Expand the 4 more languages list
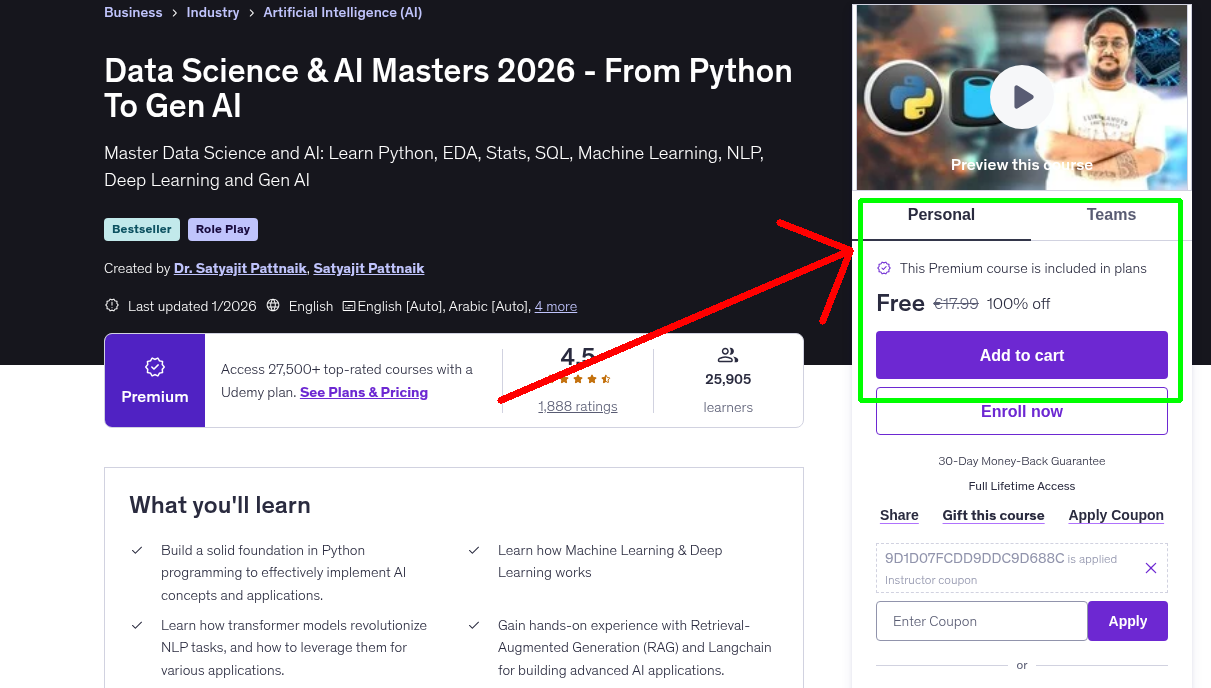The height and width of the screenshot is (688, 1211). click(x=555, y=306)
